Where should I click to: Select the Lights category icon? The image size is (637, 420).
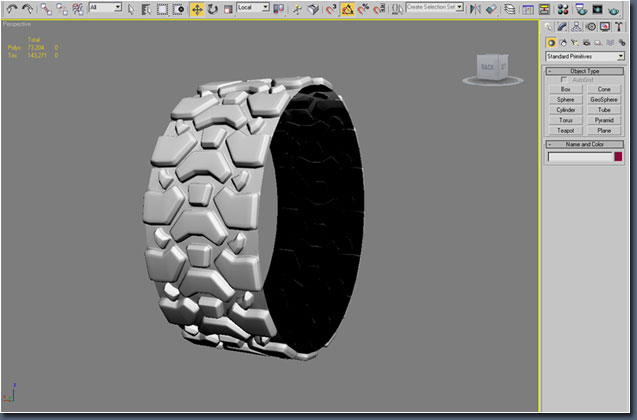pyautogui.click(x=574, y=43)
